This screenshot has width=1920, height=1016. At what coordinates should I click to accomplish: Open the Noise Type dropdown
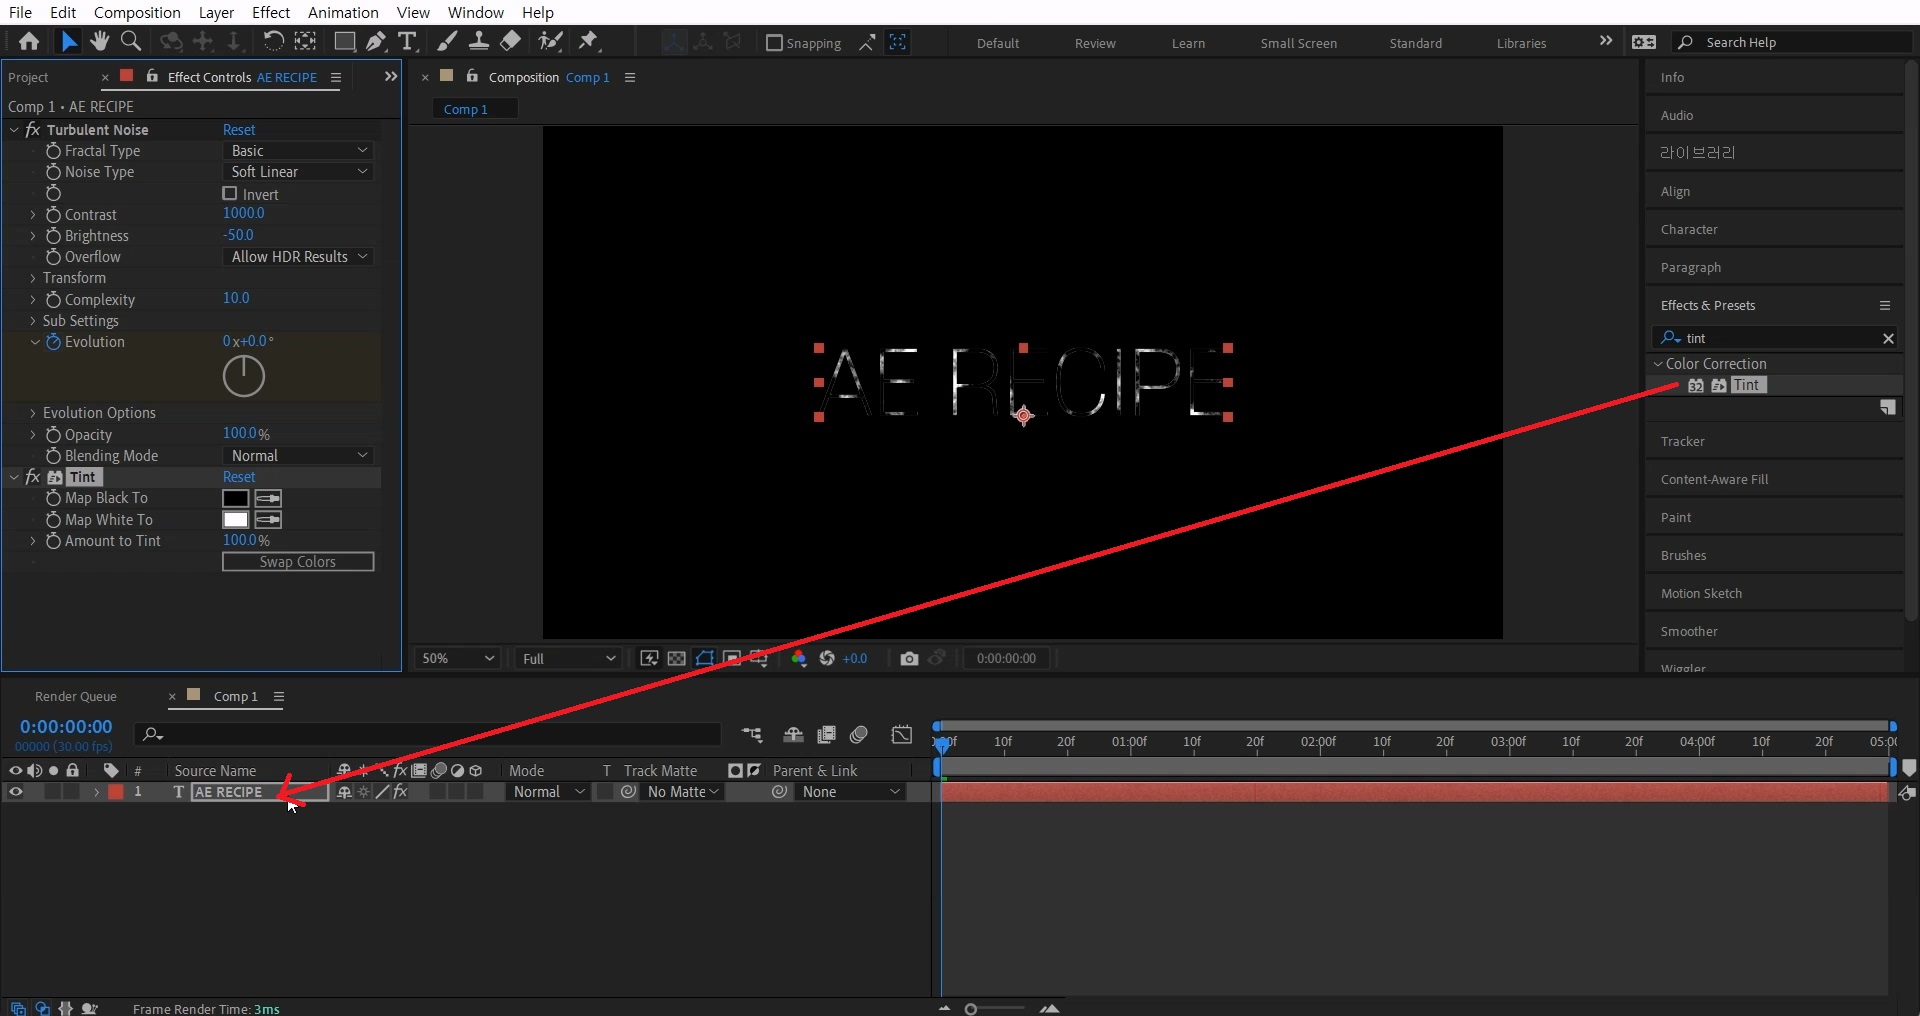click(x=298, y=172)
